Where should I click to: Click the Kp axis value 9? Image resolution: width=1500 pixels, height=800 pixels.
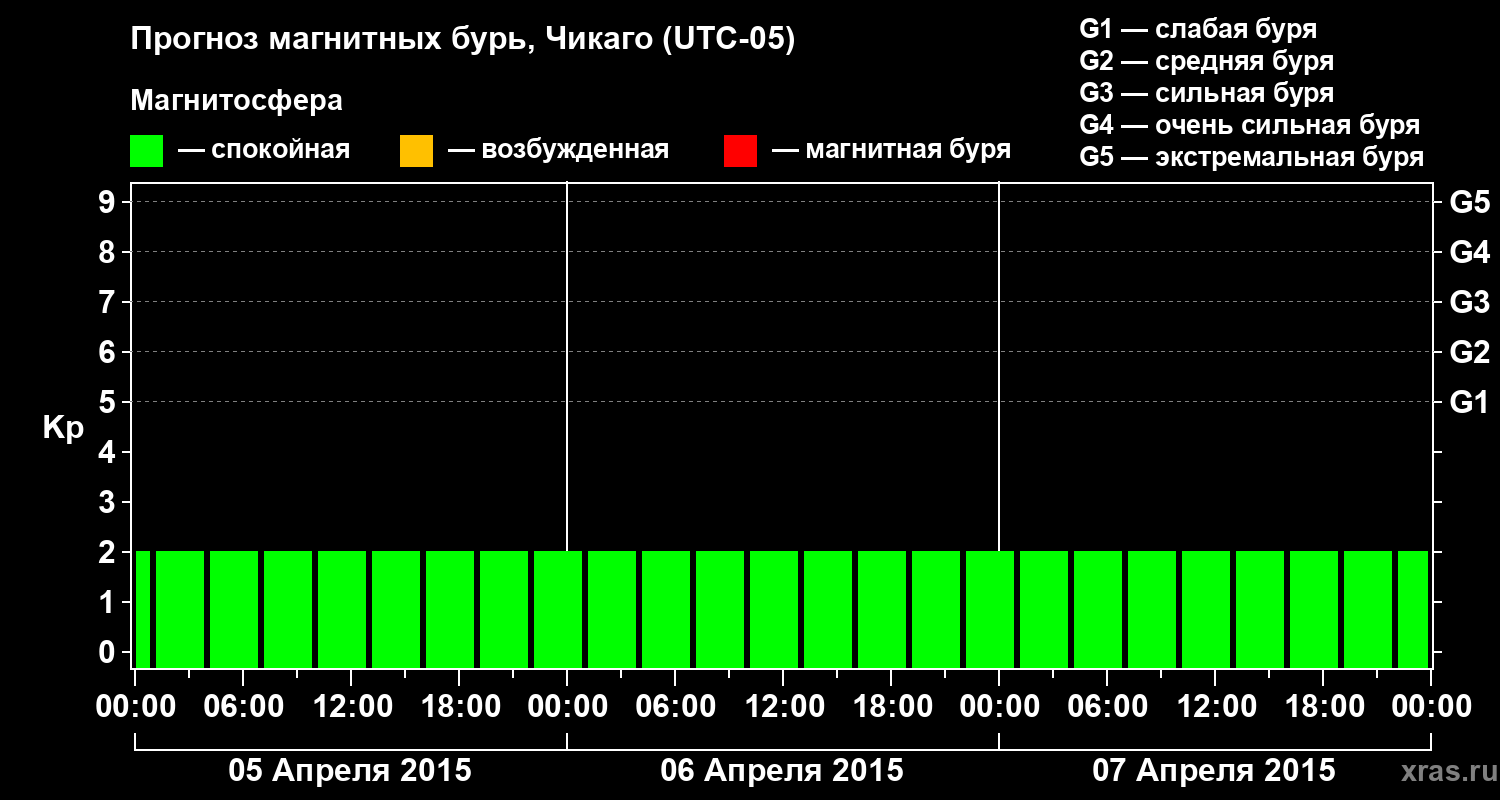[109, 203]
